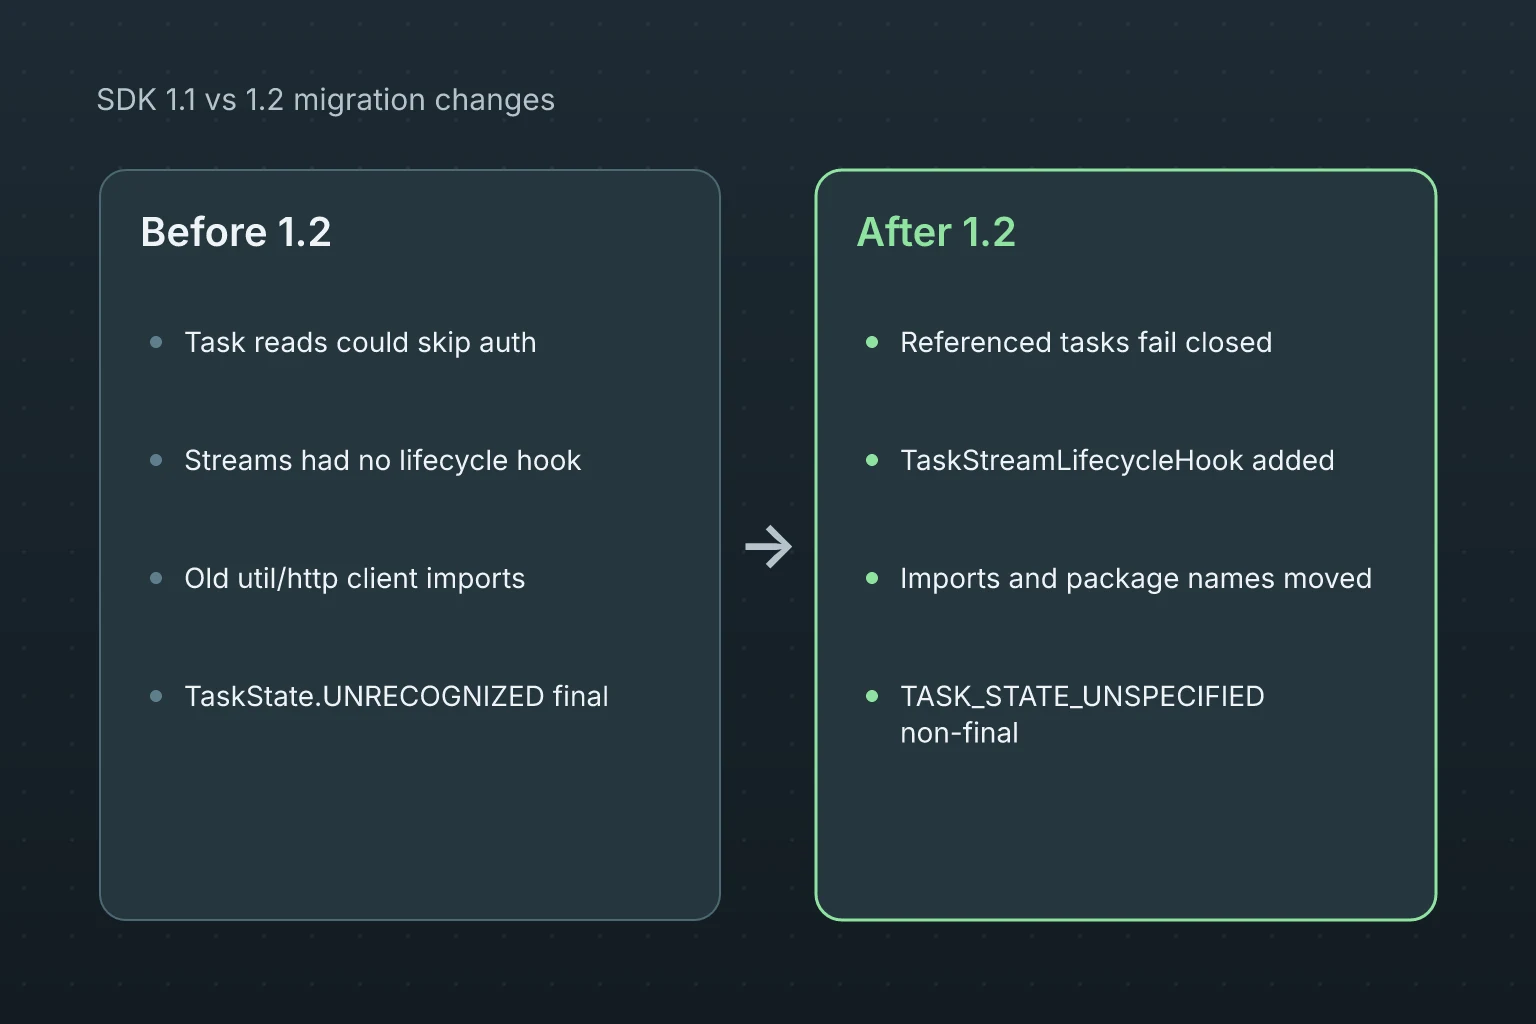This screenshot has height=1024, width=1536.
Task: Click the bullet beside TaskState.UNRECOGNIZED final
Action: (156, 696)
